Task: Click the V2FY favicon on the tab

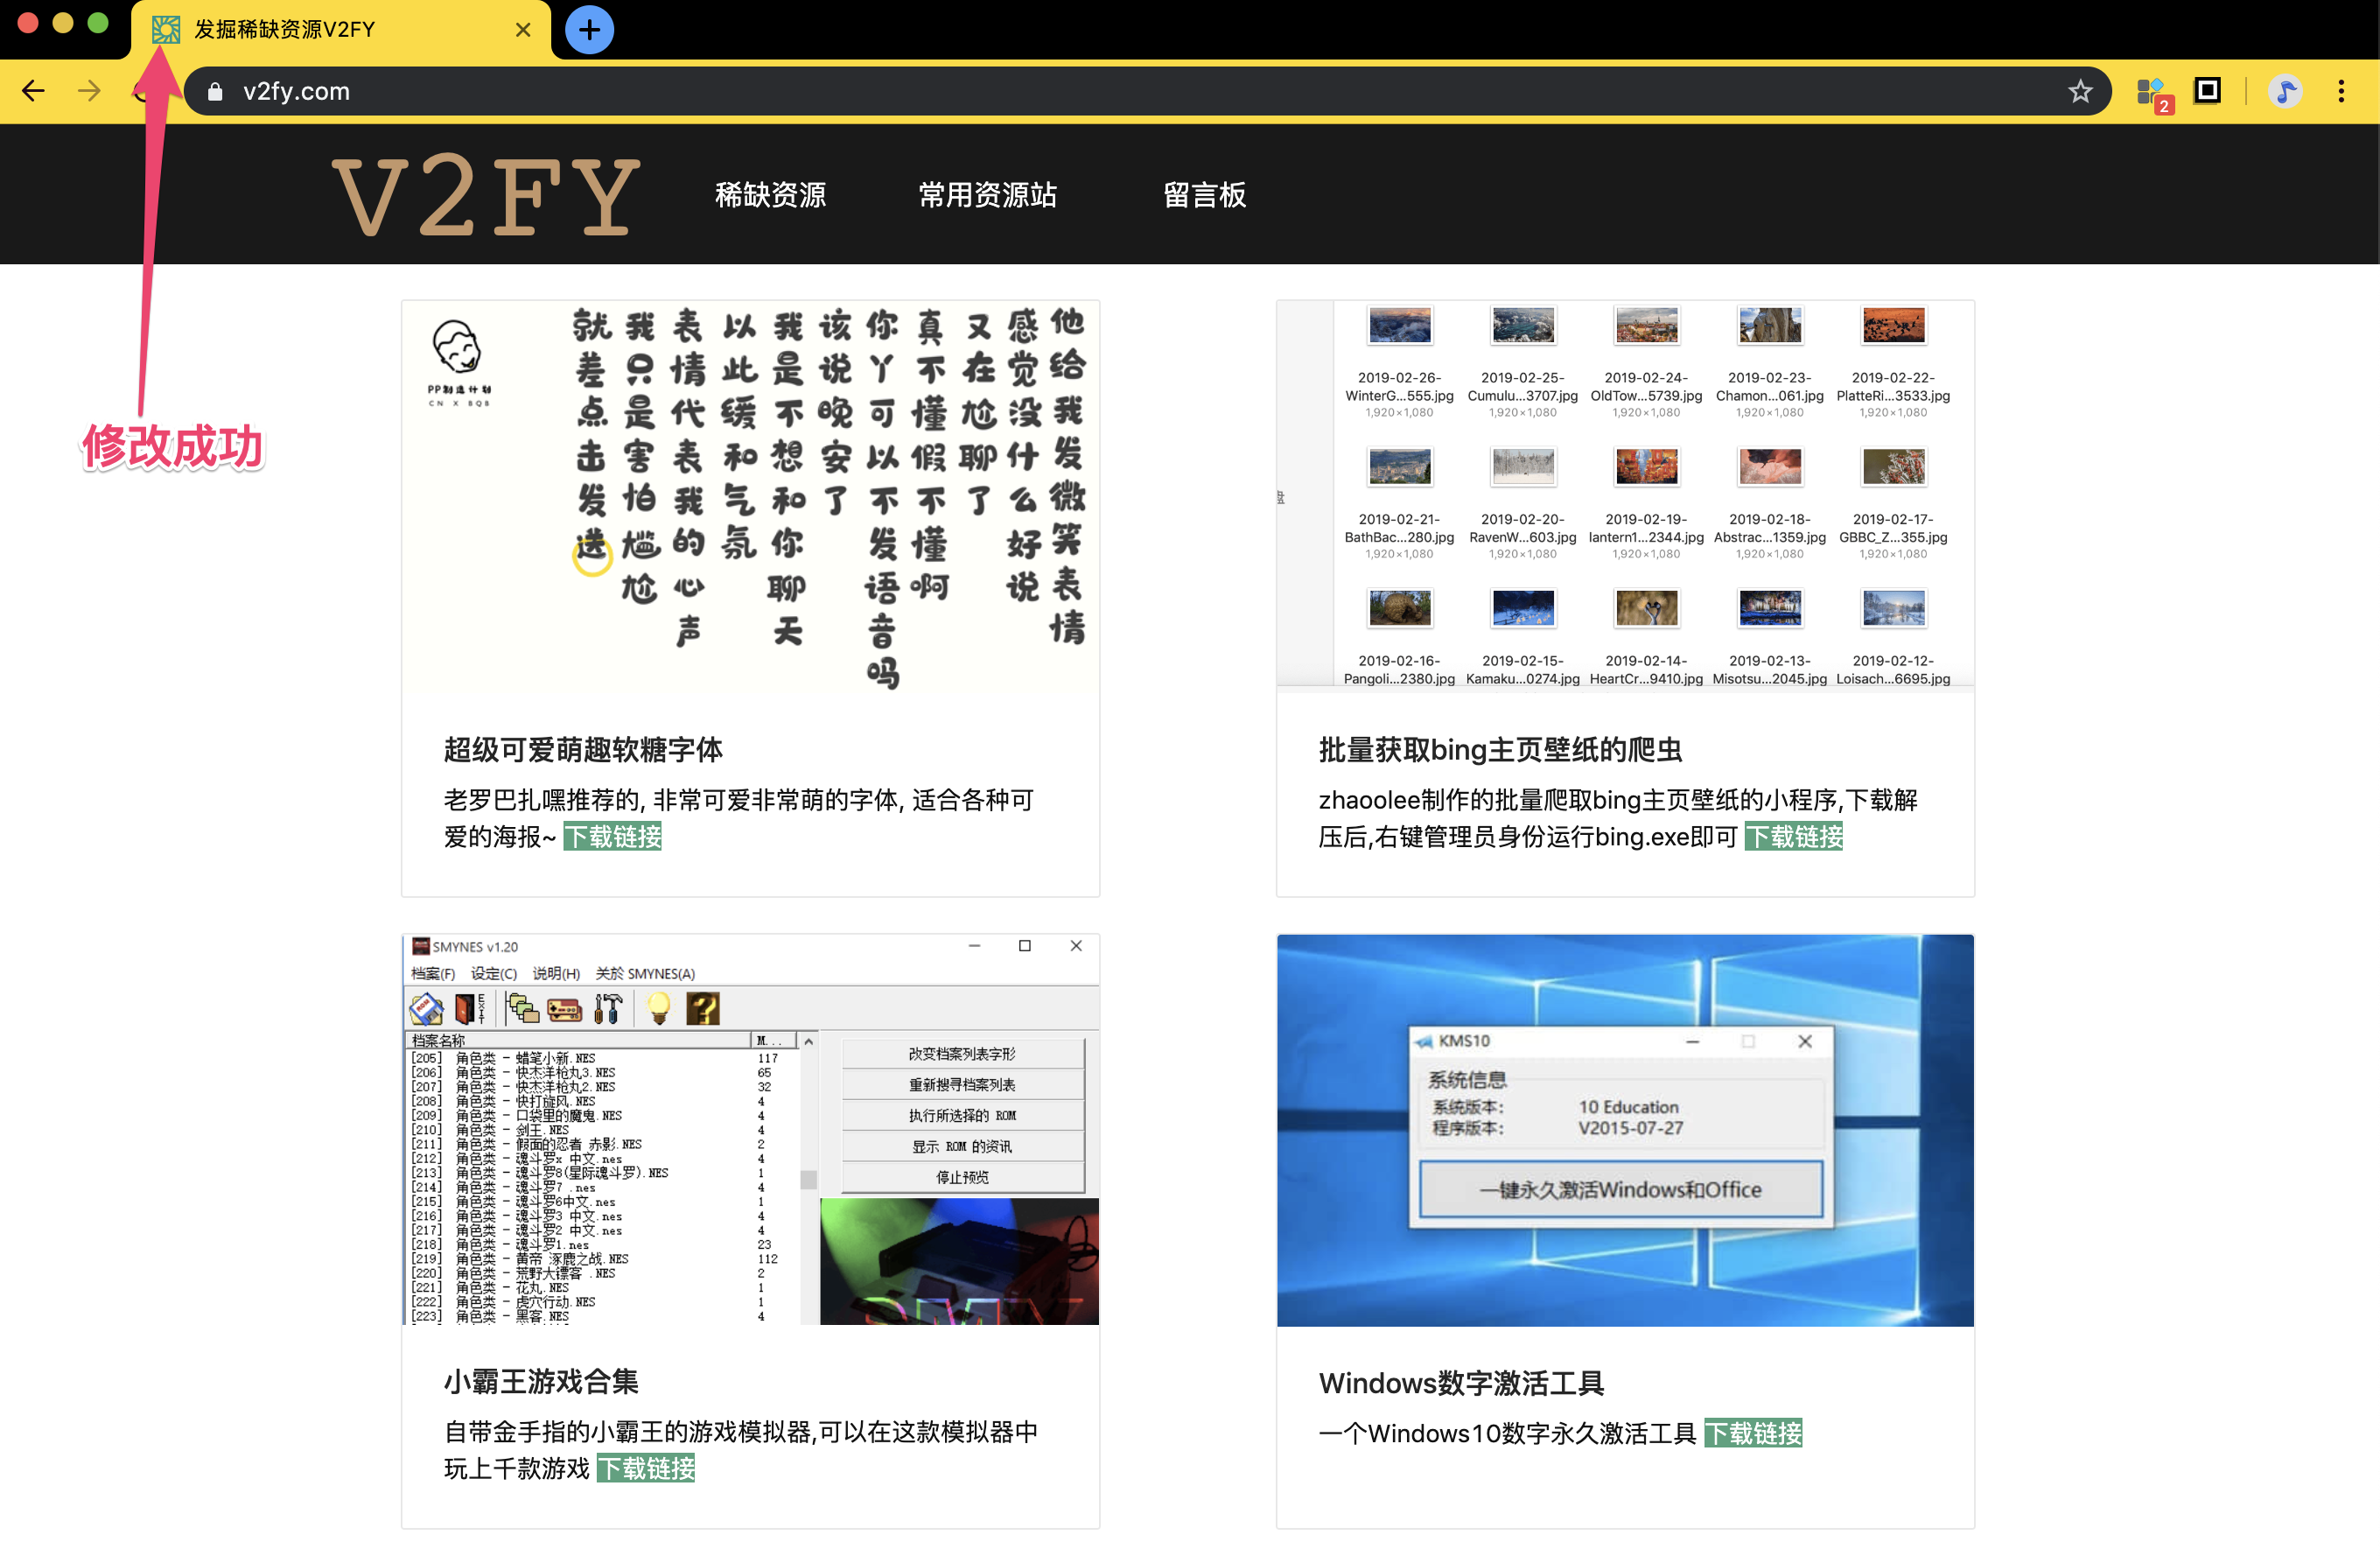Action: (x=165, y=30)
